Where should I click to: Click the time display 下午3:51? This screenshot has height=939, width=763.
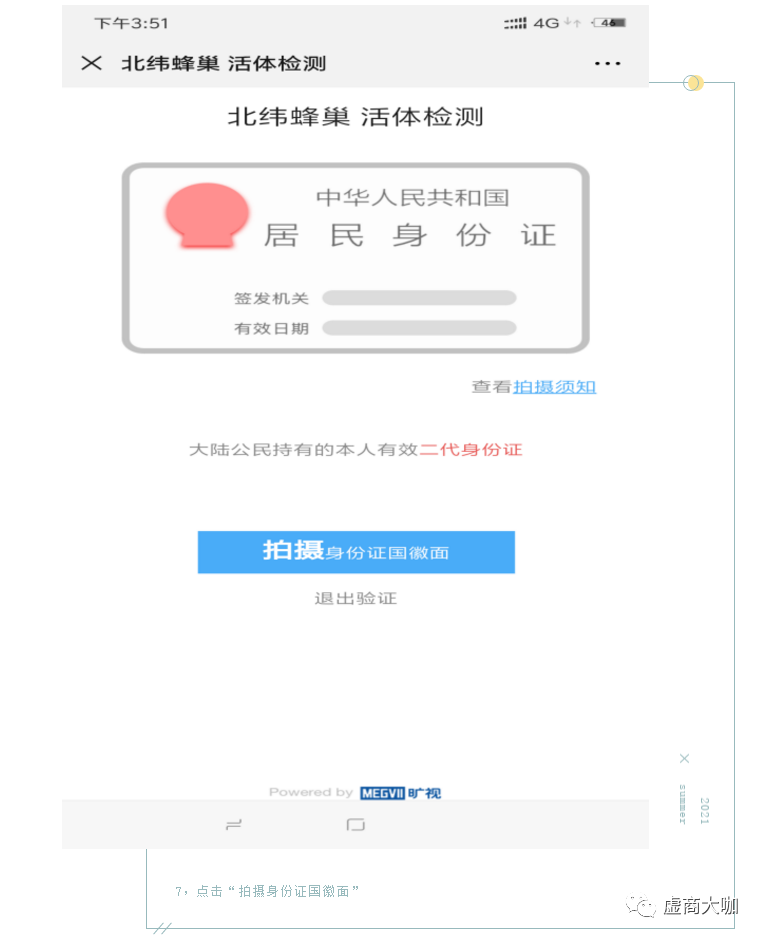(x=131, y=23)
